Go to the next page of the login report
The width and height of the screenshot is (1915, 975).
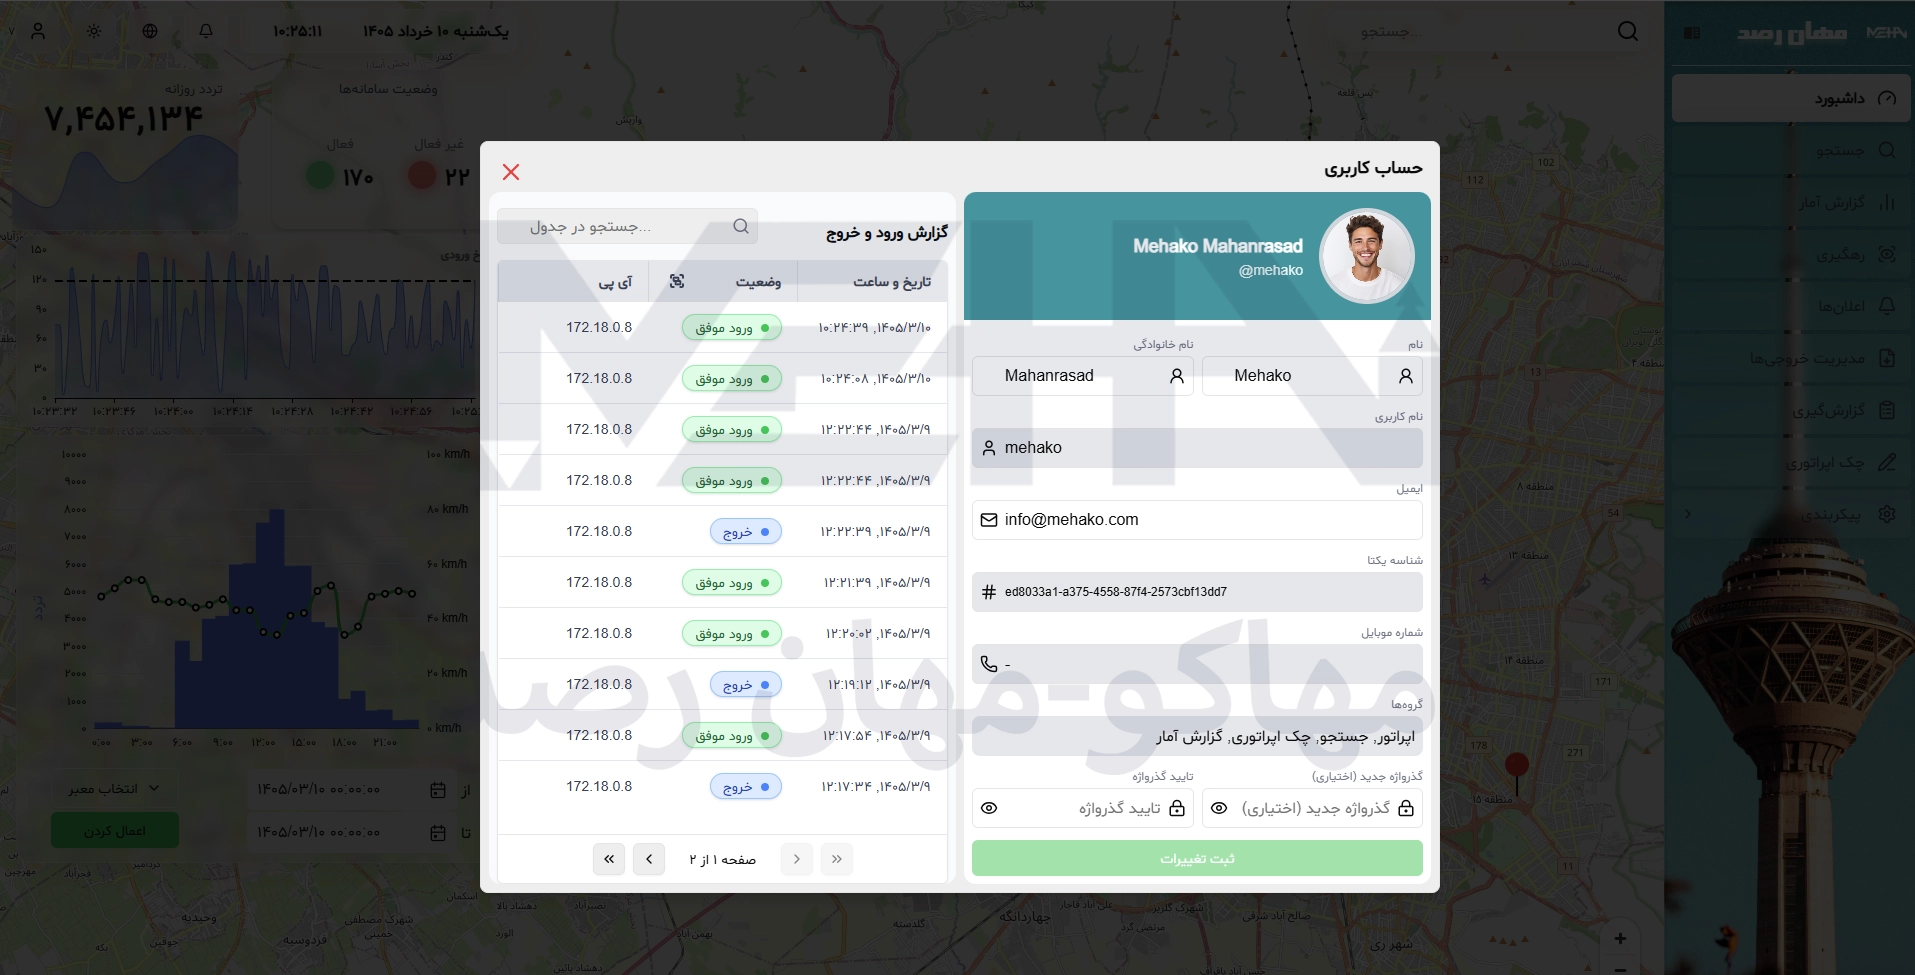[649, 859]
